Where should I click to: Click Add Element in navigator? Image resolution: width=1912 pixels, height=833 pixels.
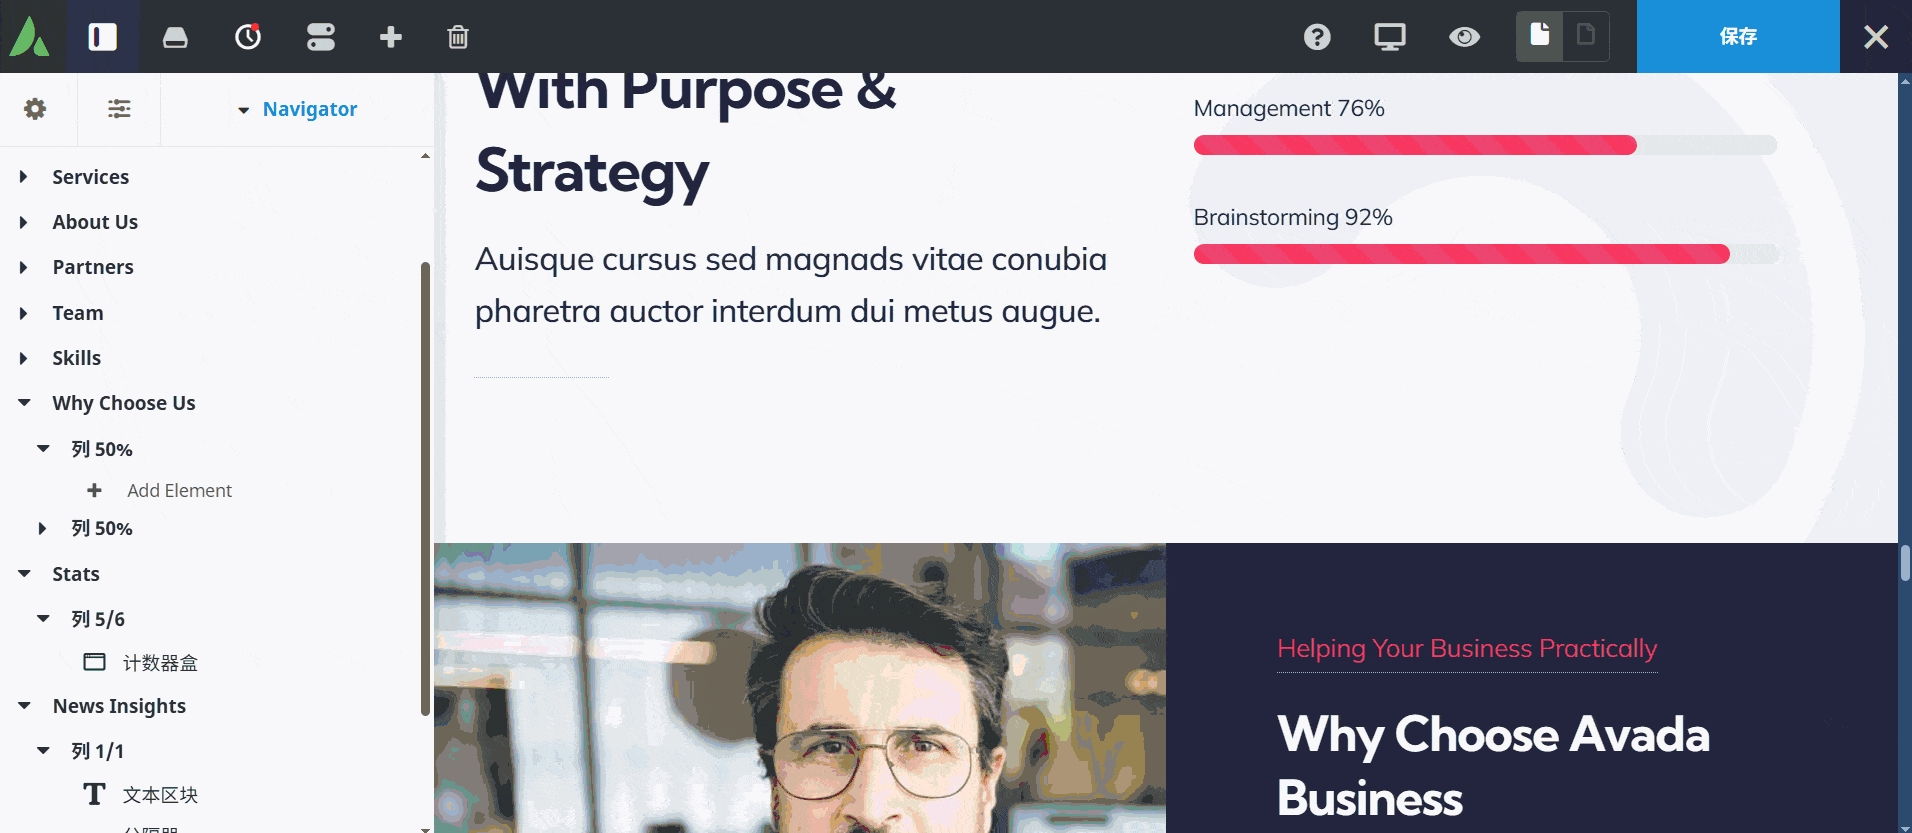[x=178, y=490]
